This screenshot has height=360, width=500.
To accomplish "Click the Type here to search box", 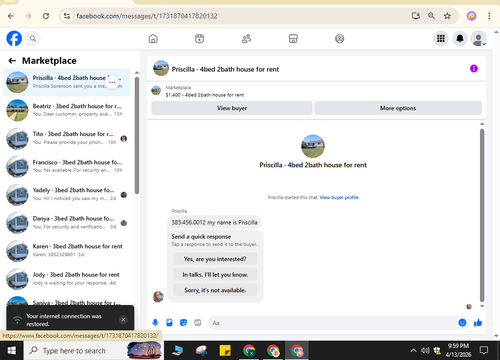I will click(x=93, y=351).
